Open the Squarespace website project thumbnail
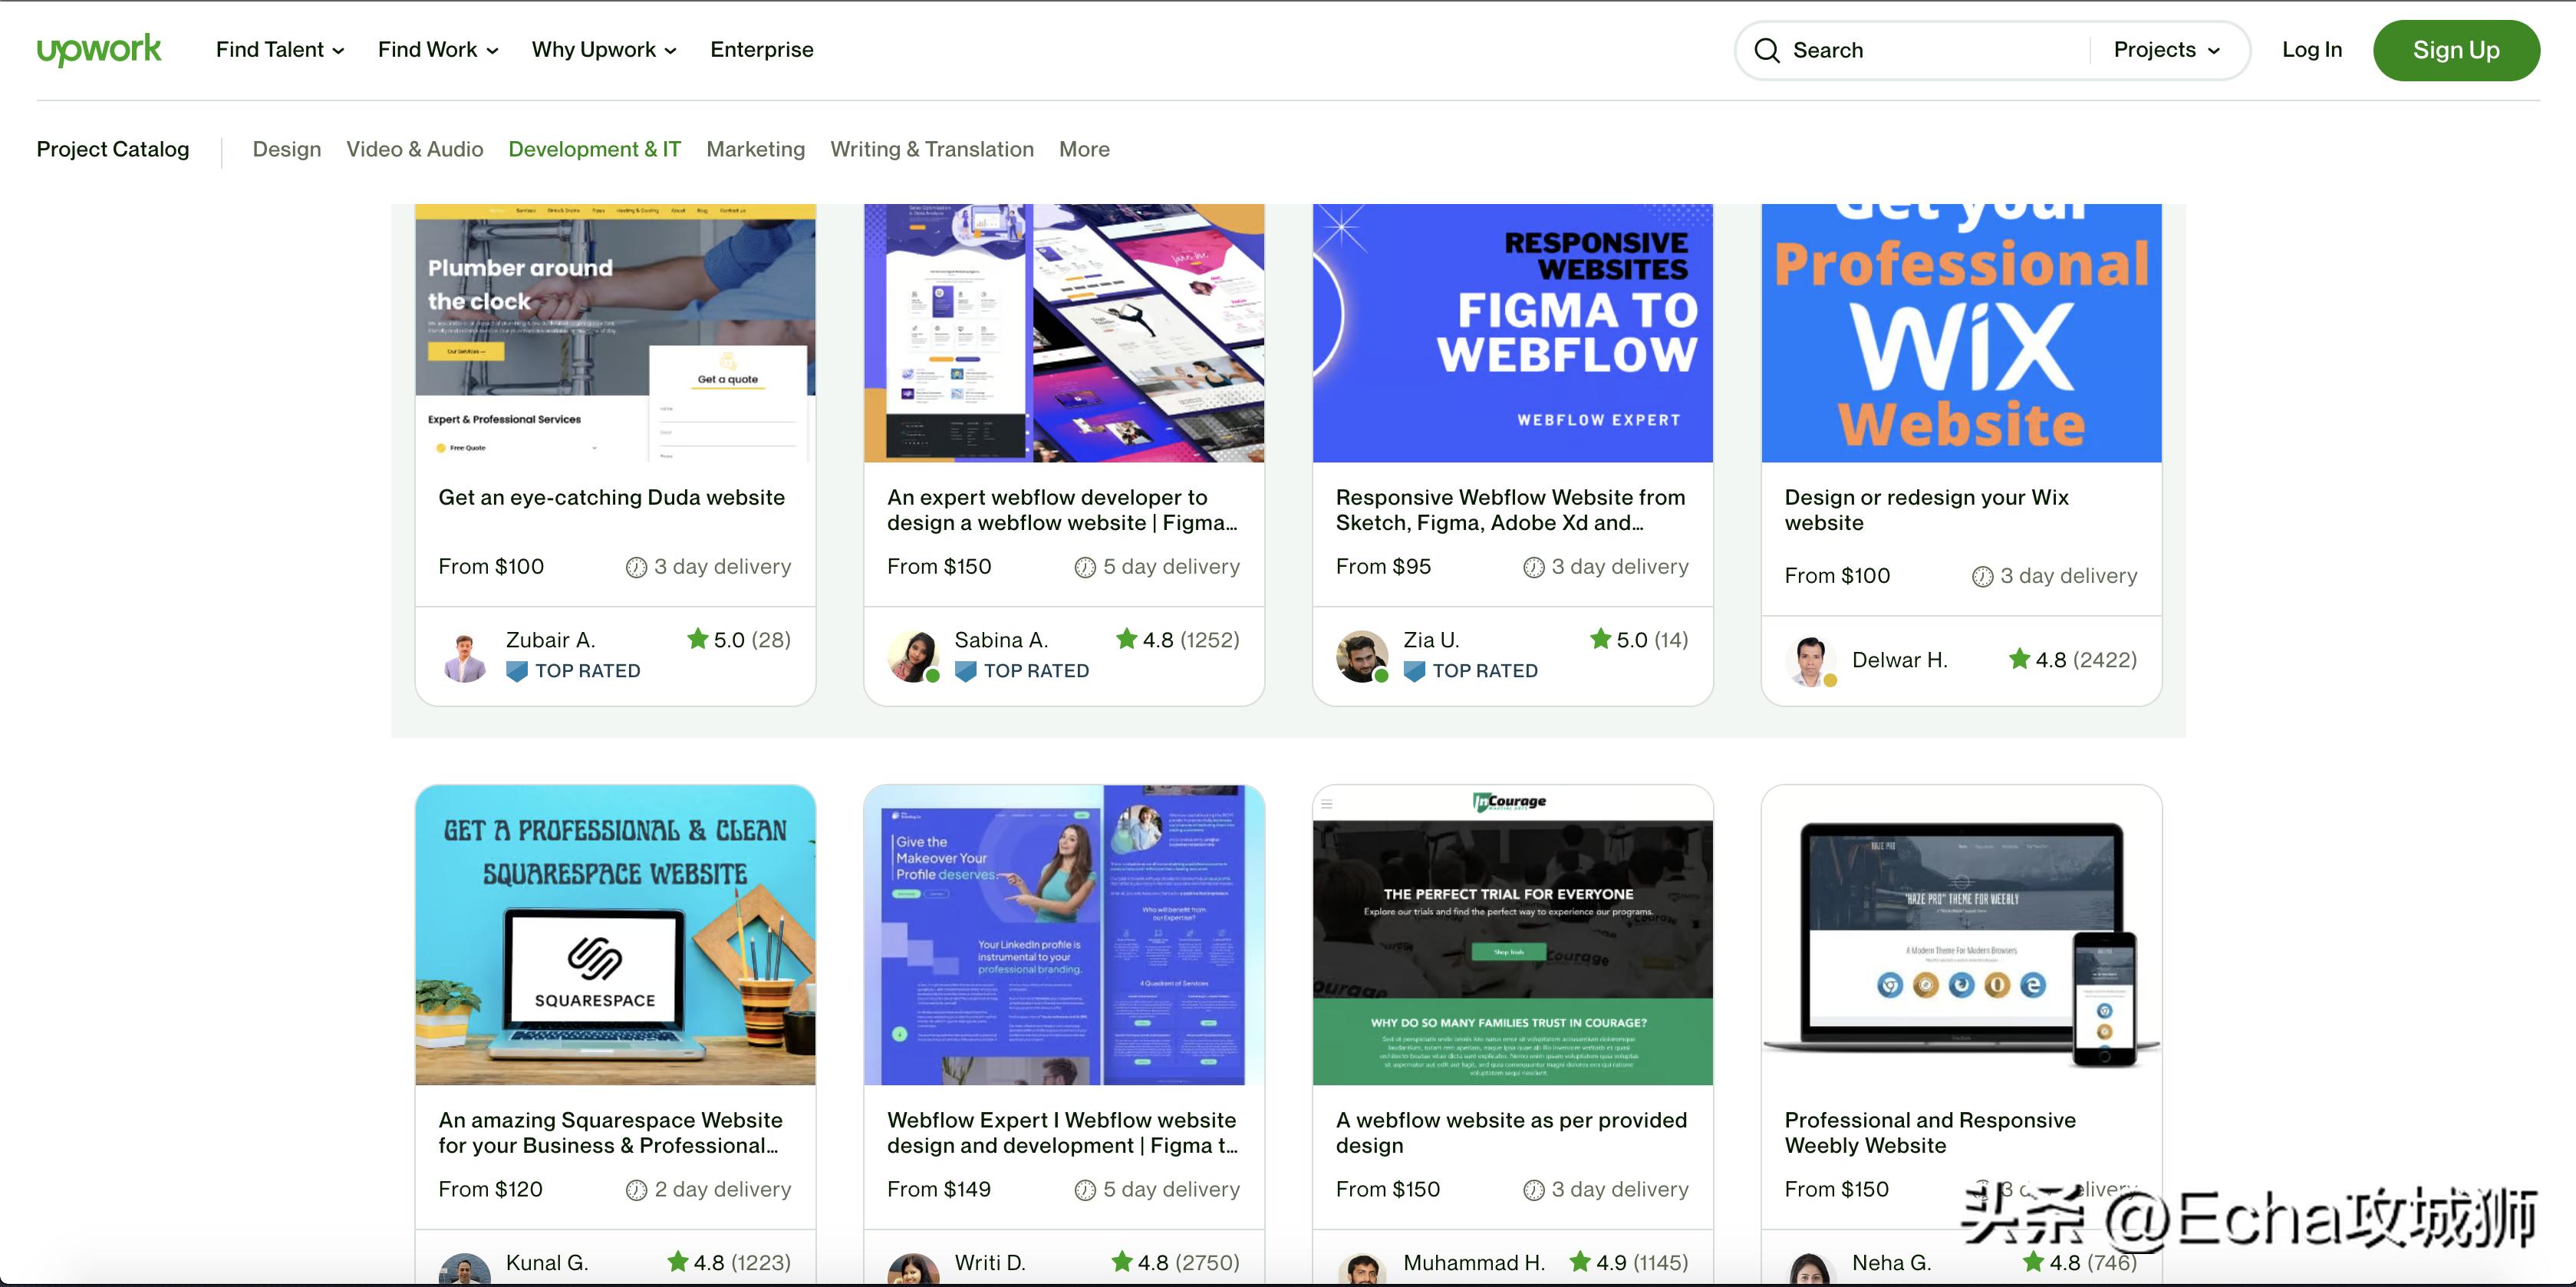Viewport: 2576px width, 1287px height. tap(615, 934)
